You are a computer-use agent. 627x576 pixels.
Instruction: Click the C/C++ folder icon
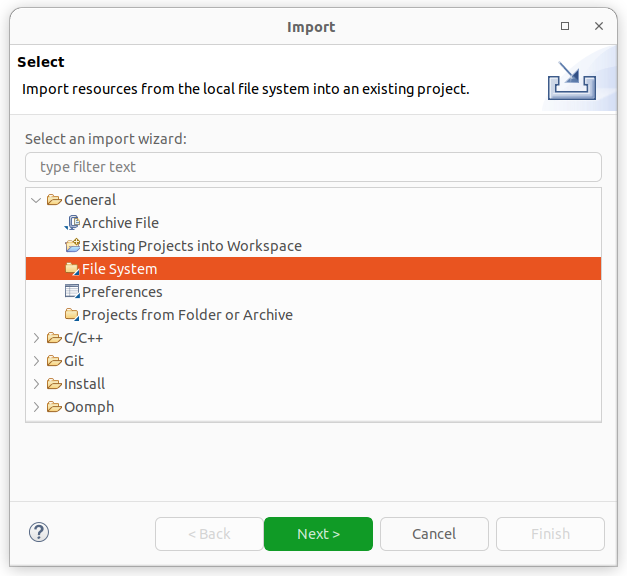click(x=54, y=338)
